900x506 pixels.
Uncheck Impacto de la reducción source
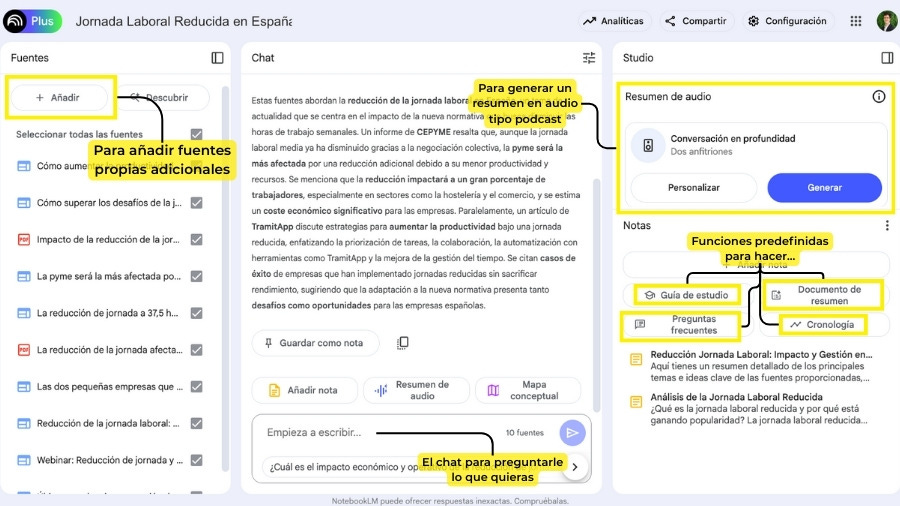click(x=197, y=240)
